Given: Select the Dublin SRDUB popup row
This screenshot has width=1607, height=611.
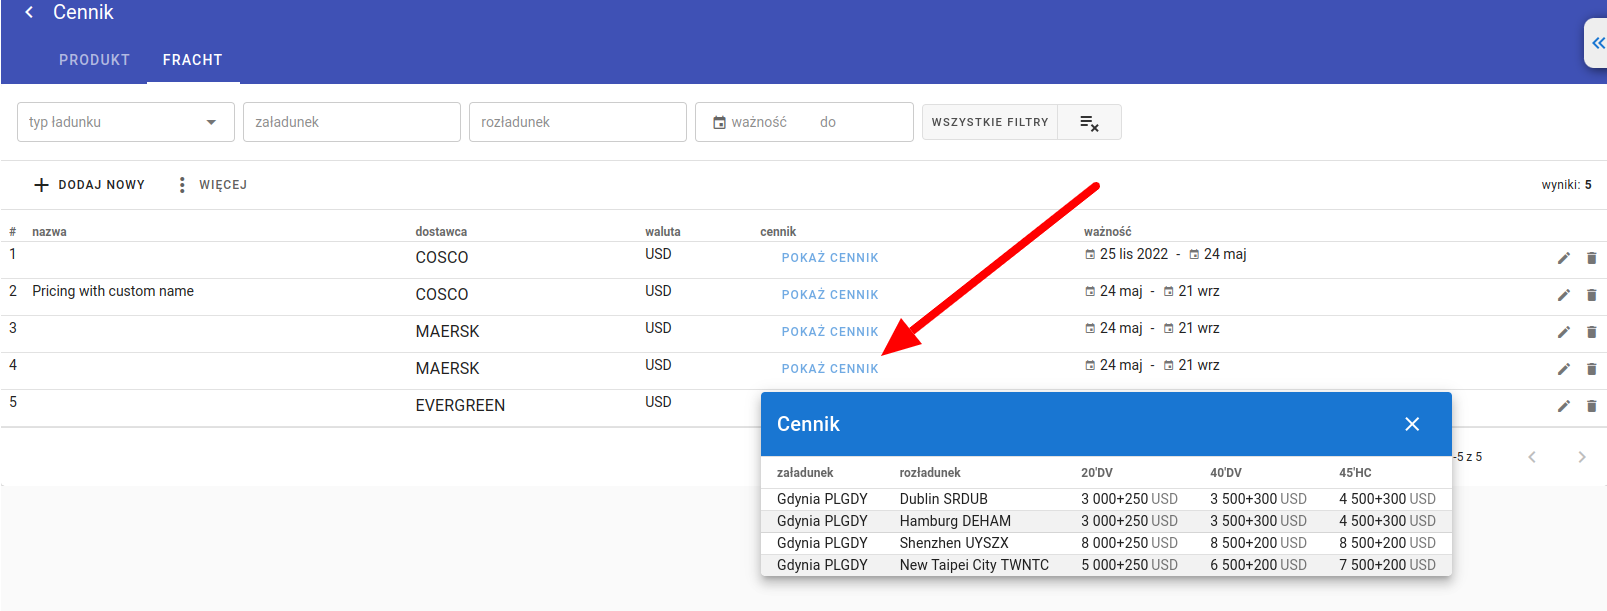Looking at the screenshot, I should (x=1106, y=499).
